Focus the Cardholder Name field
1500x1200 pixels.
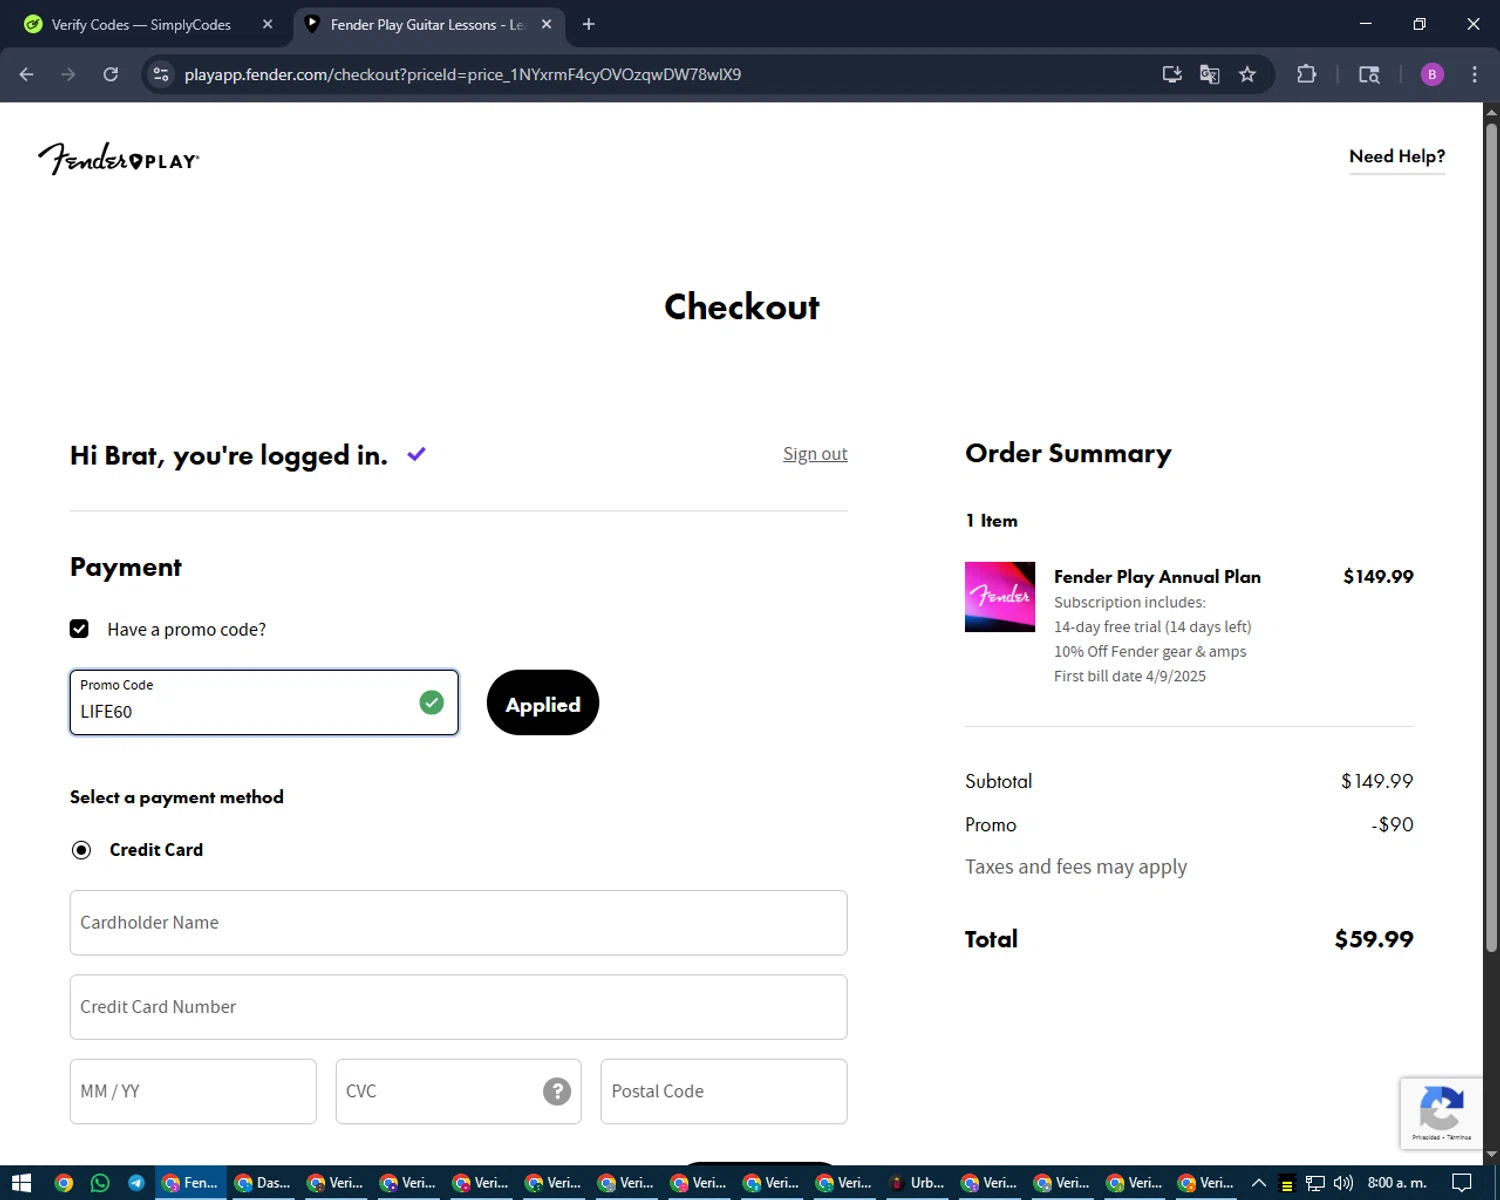pyautogui.click(x=458, y=923)
